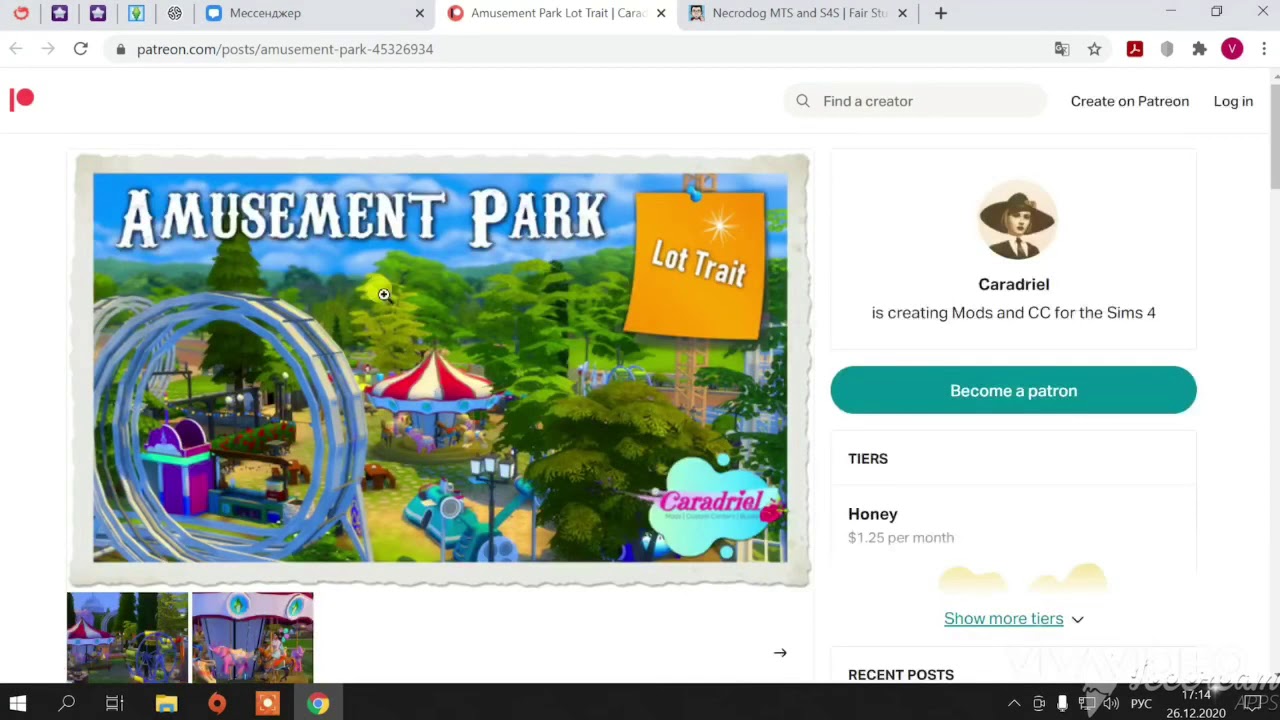The height and width of the screenshot is (720, 1280).
Task: Click the browser reload button
Action: pos(80,49)
